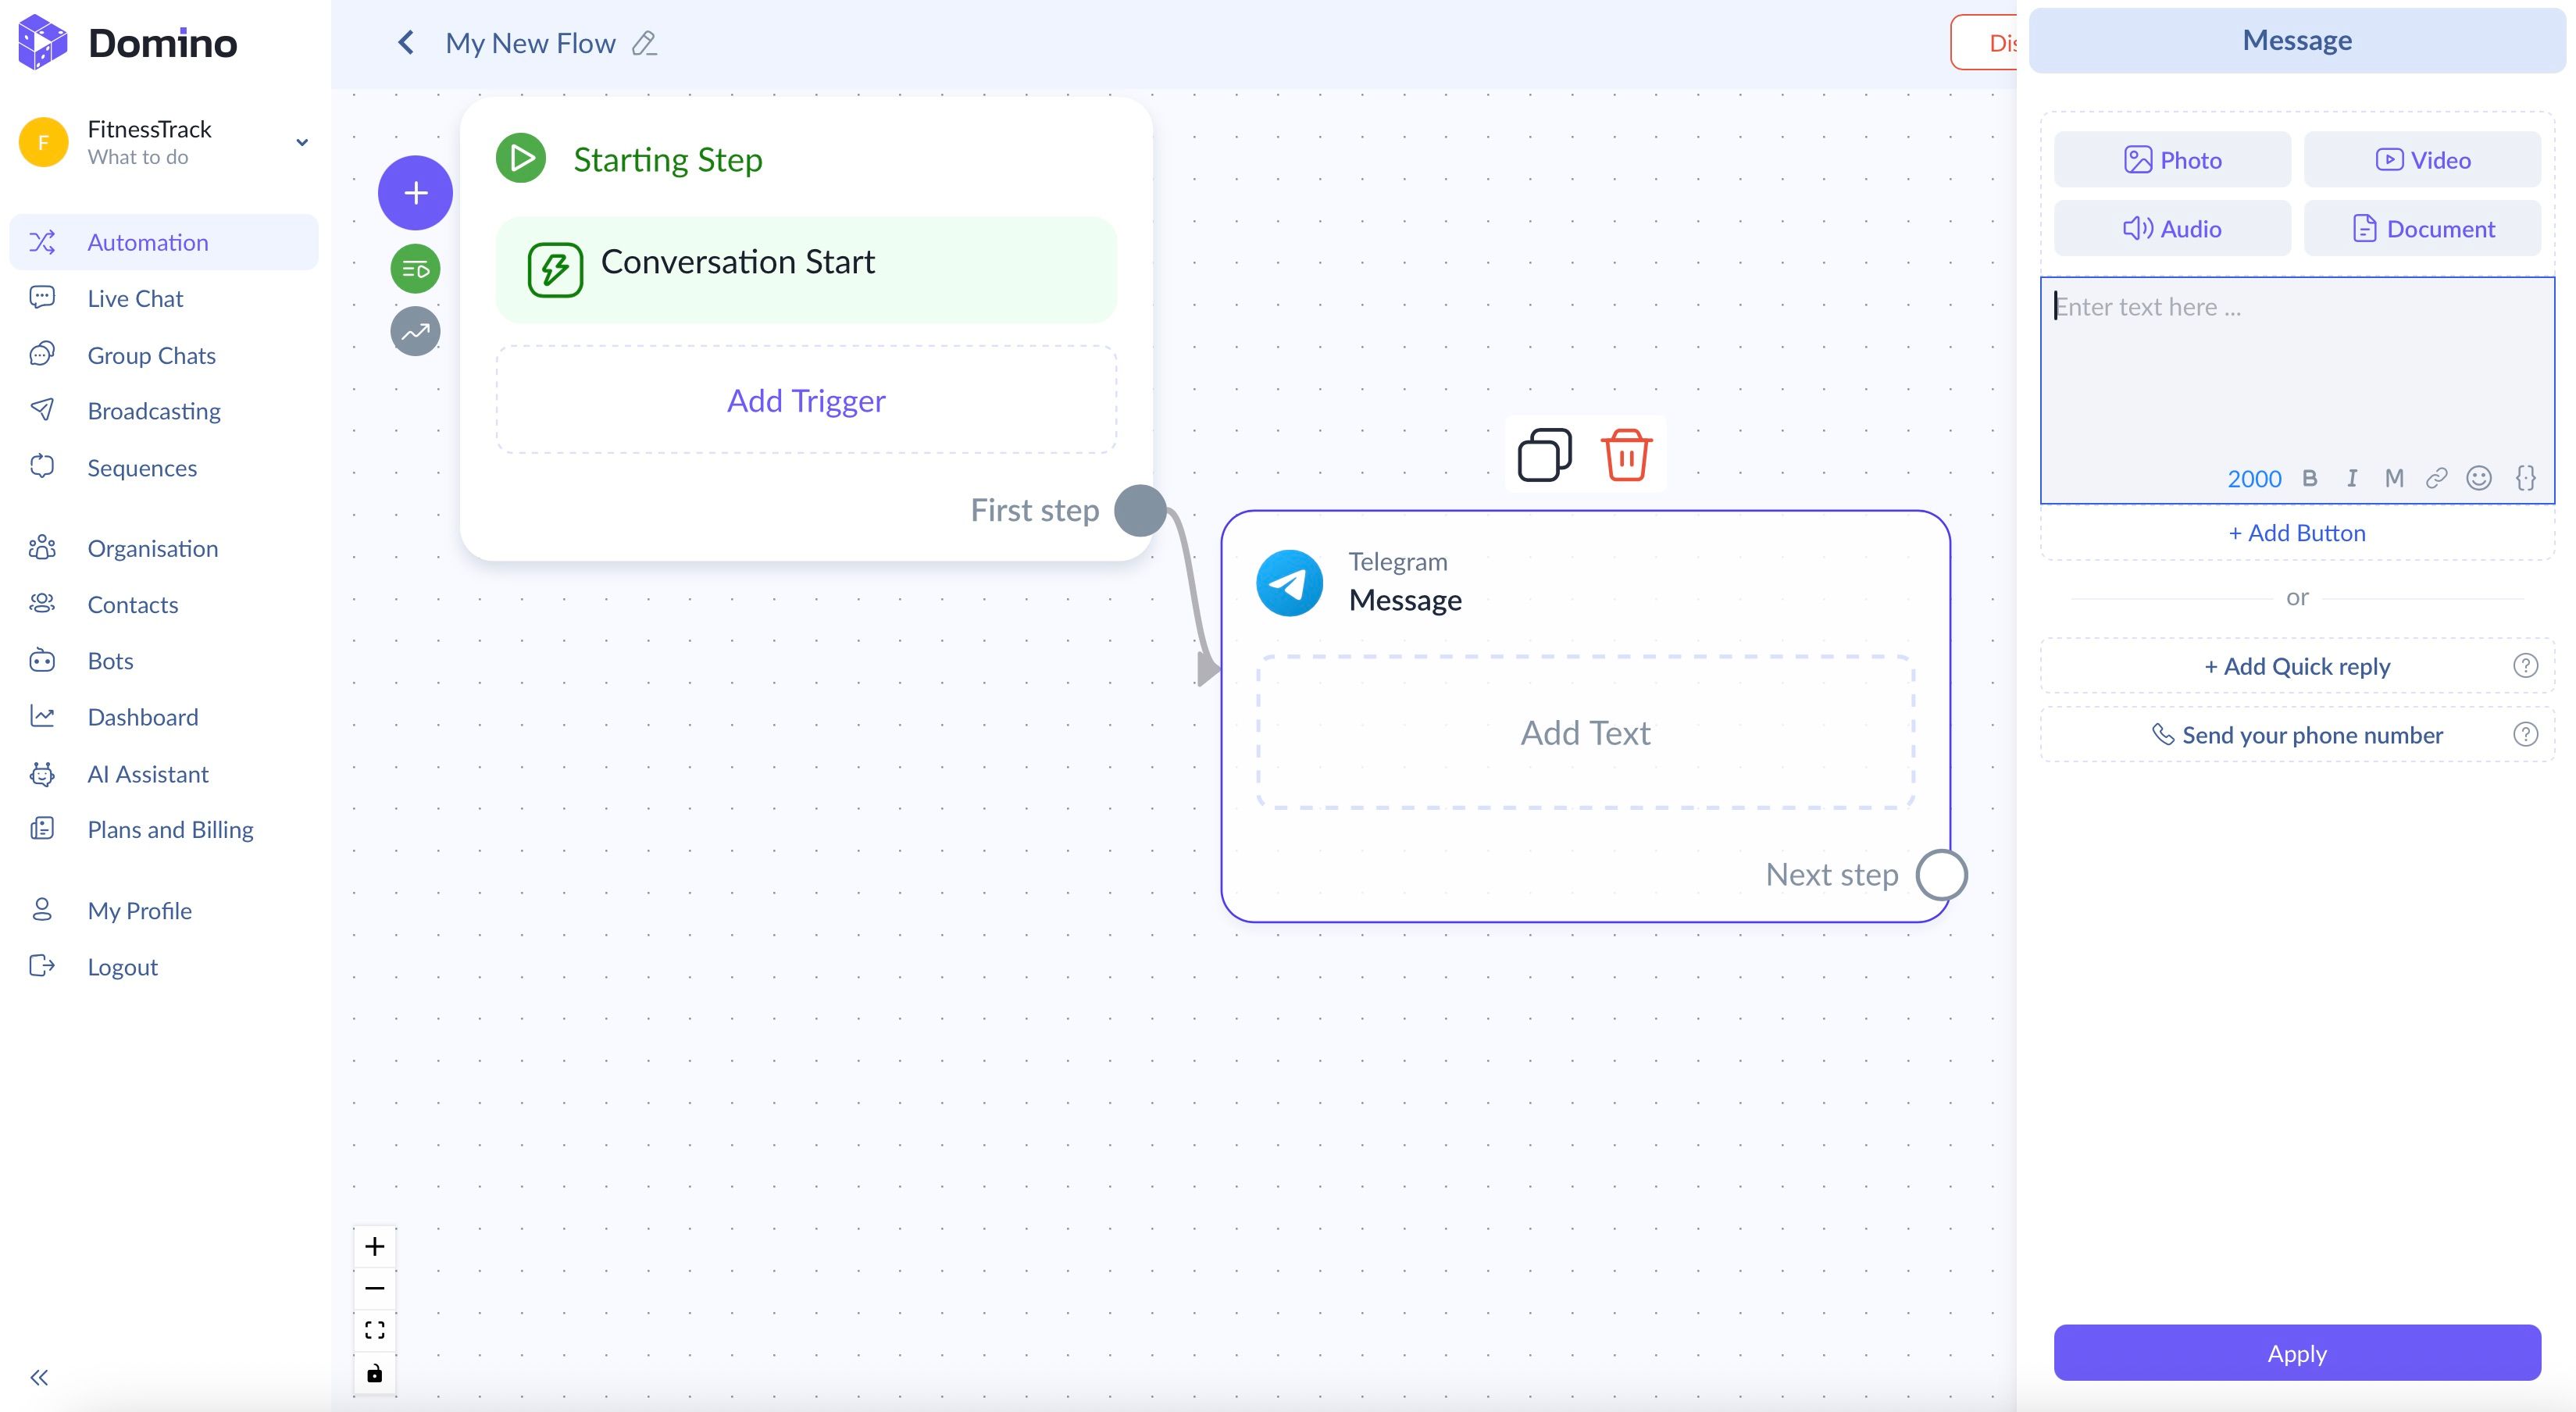This screenshot has height=1412, width=2576.
Task: Go back using the left chevron
Action: coord(406,43)
